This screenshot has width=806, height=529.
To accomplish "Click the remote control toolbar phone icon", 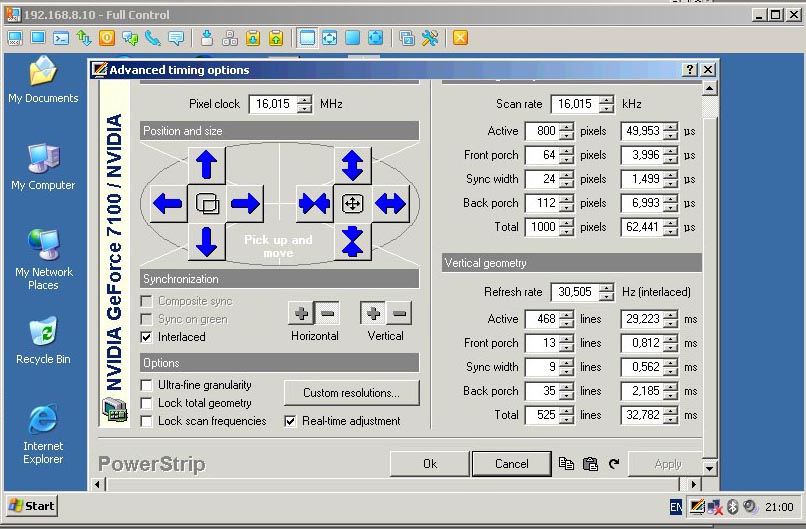I will [153, 38].
